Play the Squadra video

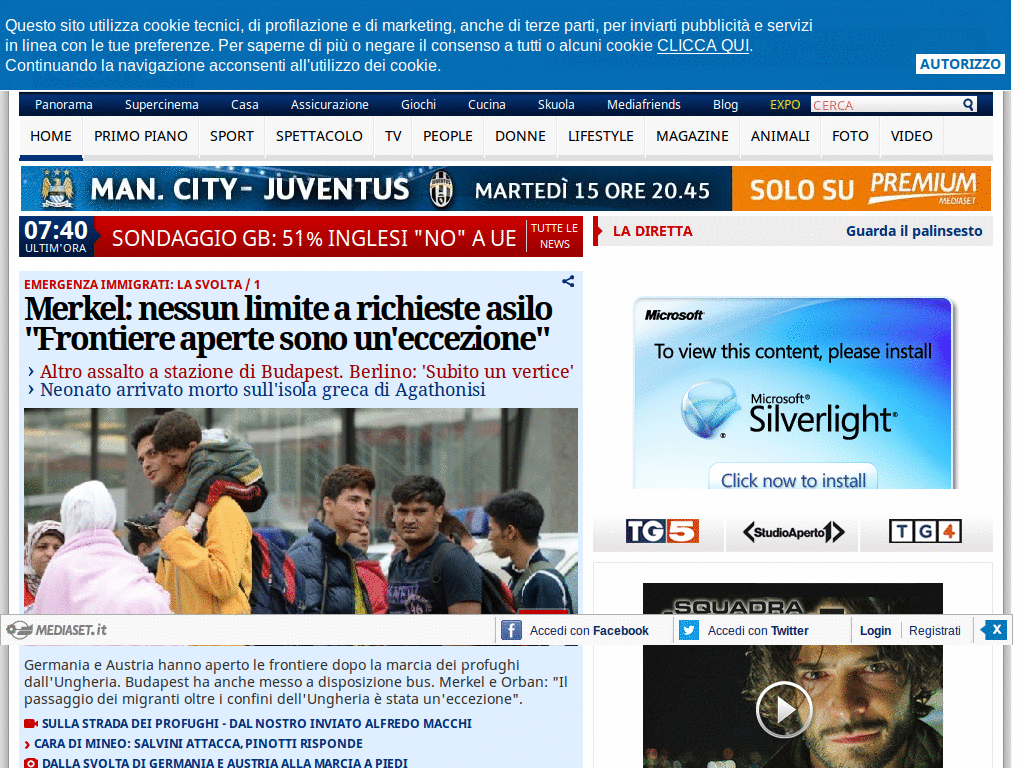click(x=784, y=709)
